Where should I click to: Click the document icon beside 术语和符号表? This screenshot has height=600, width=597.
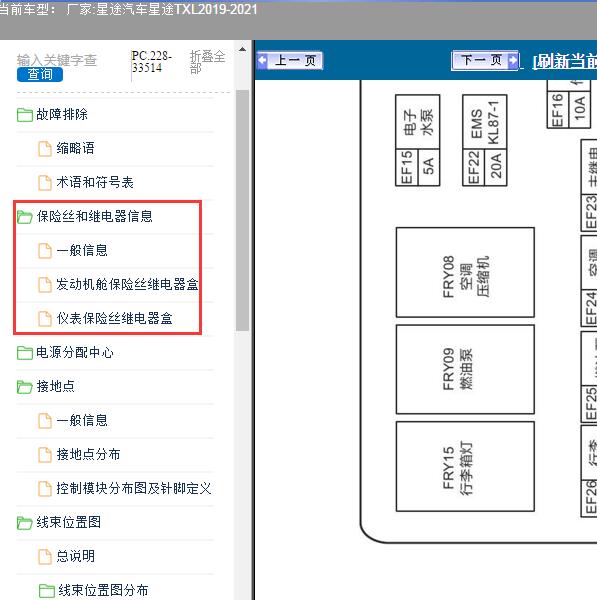[x=45, y=183]
